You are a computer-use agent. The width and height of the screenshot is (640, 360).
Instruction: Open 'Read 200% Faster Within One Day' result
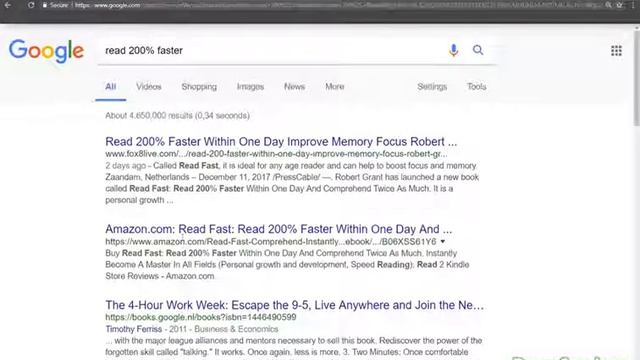(x=281, y=142)
